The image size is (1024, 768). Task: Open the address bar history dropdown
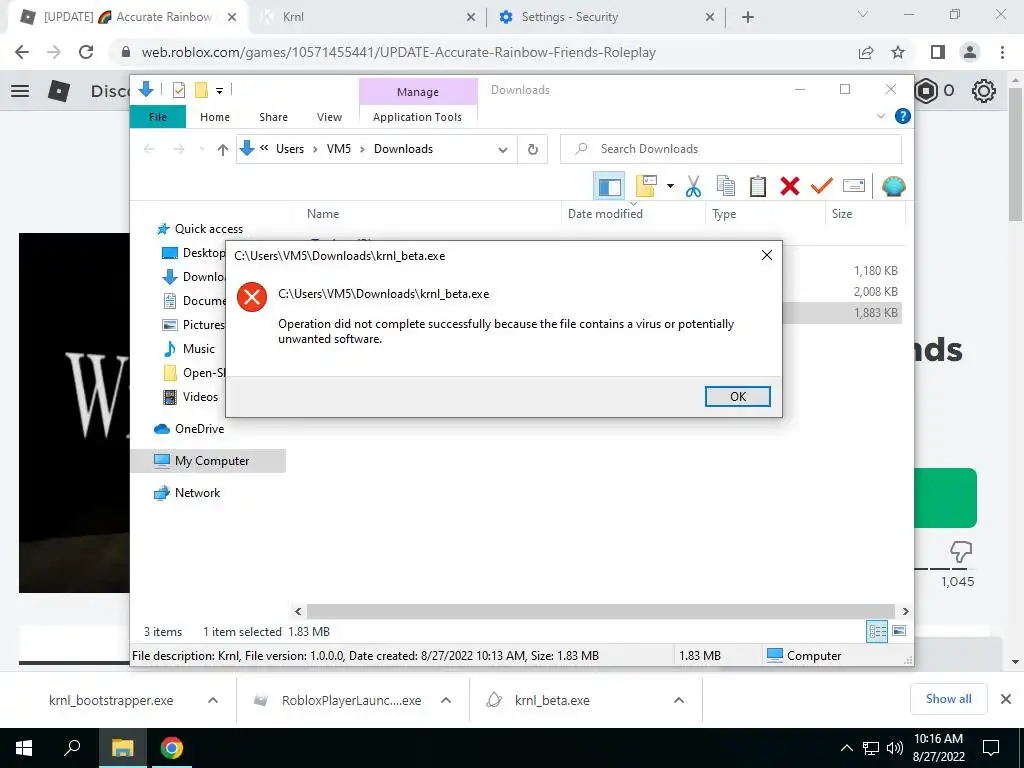(x=502, y=150)
